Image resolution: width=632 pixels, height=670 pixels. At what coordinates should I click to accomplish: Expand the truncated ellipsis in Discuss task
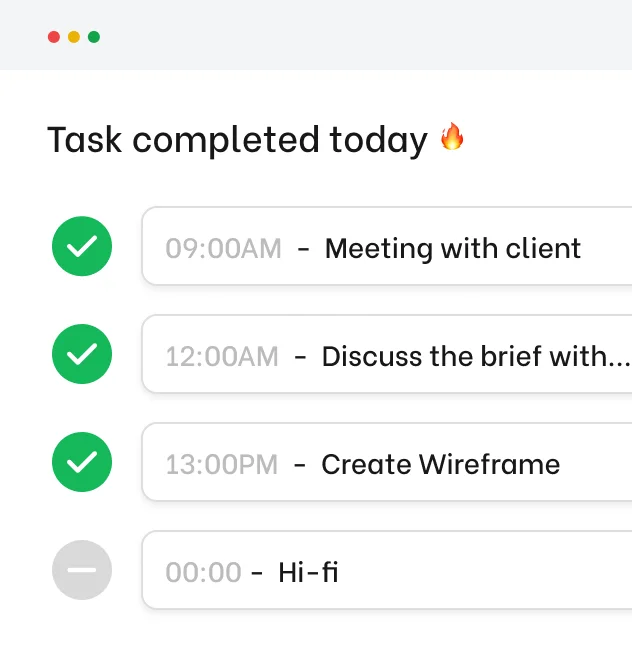click(x=620, y=358)
